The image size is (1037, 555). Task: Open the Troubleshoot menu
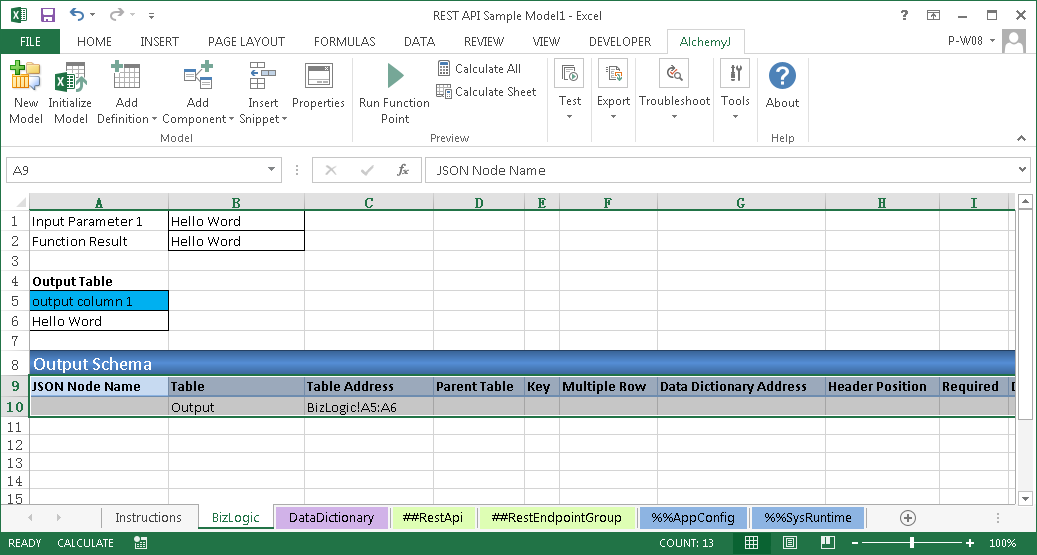click(x=674, y=91)
